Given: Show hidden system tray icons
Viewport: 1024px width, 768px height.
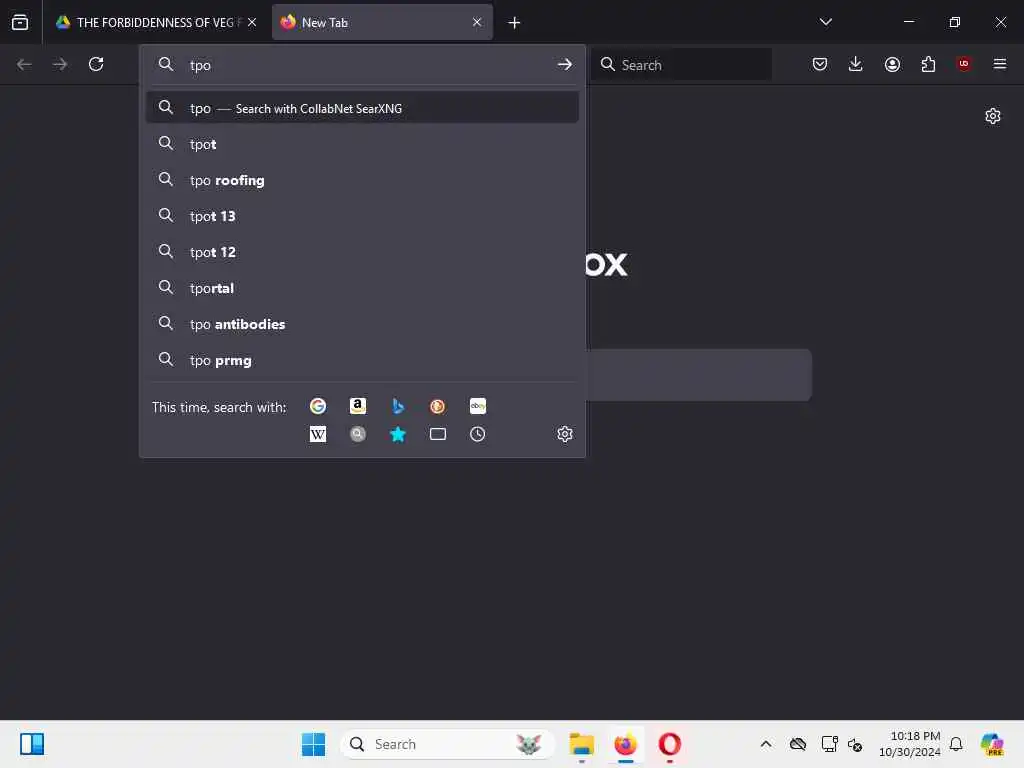Looking at the screenshot, I should tap(766, 744).
